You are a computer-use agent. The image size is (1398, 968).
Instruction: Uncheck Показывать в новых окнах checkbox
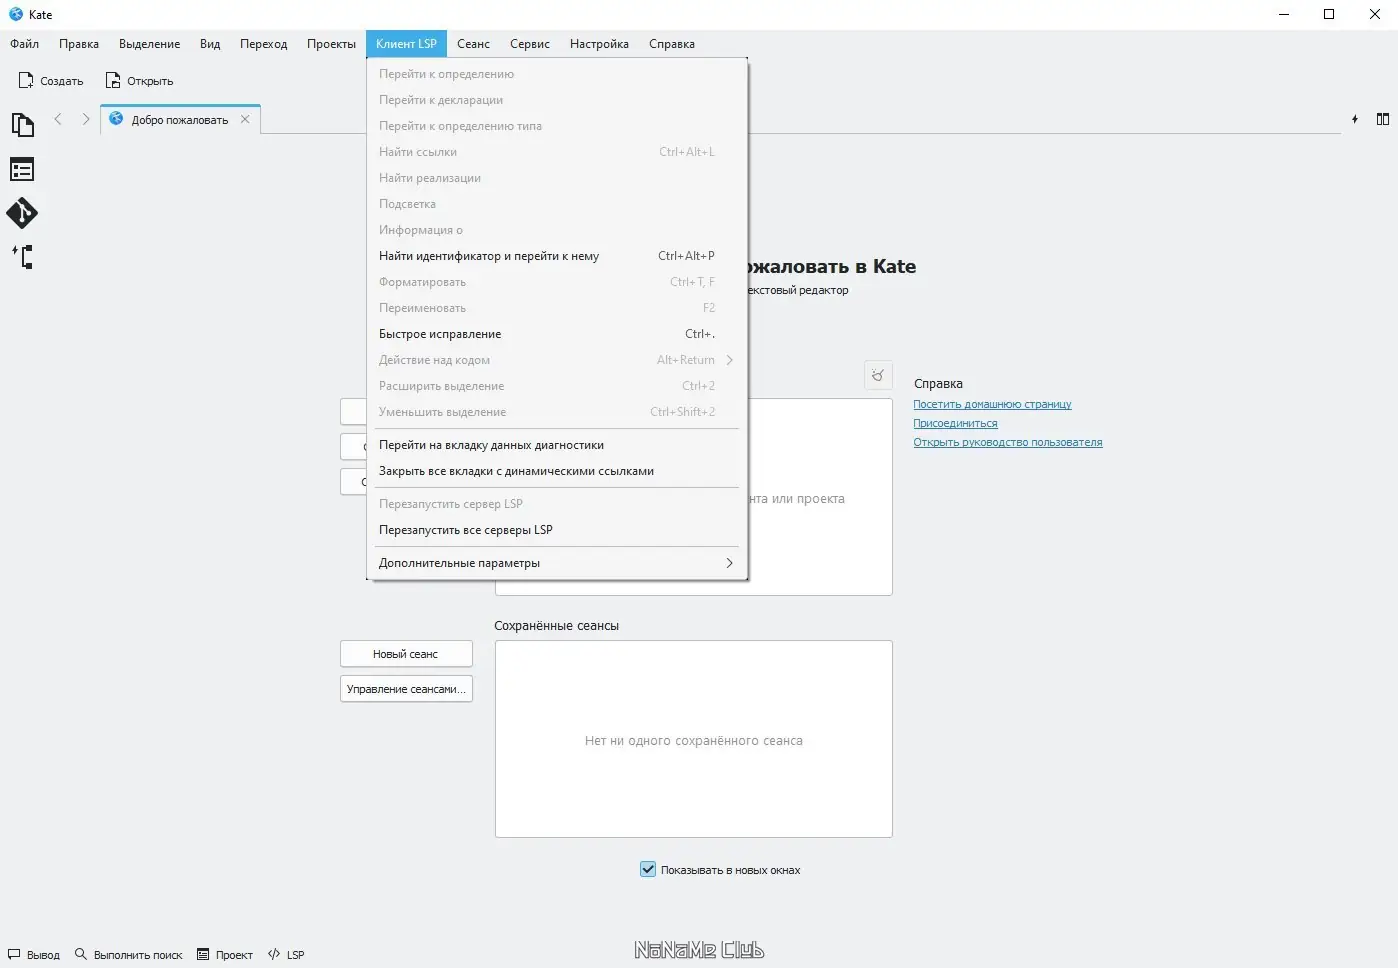click(x=648, y=869)
